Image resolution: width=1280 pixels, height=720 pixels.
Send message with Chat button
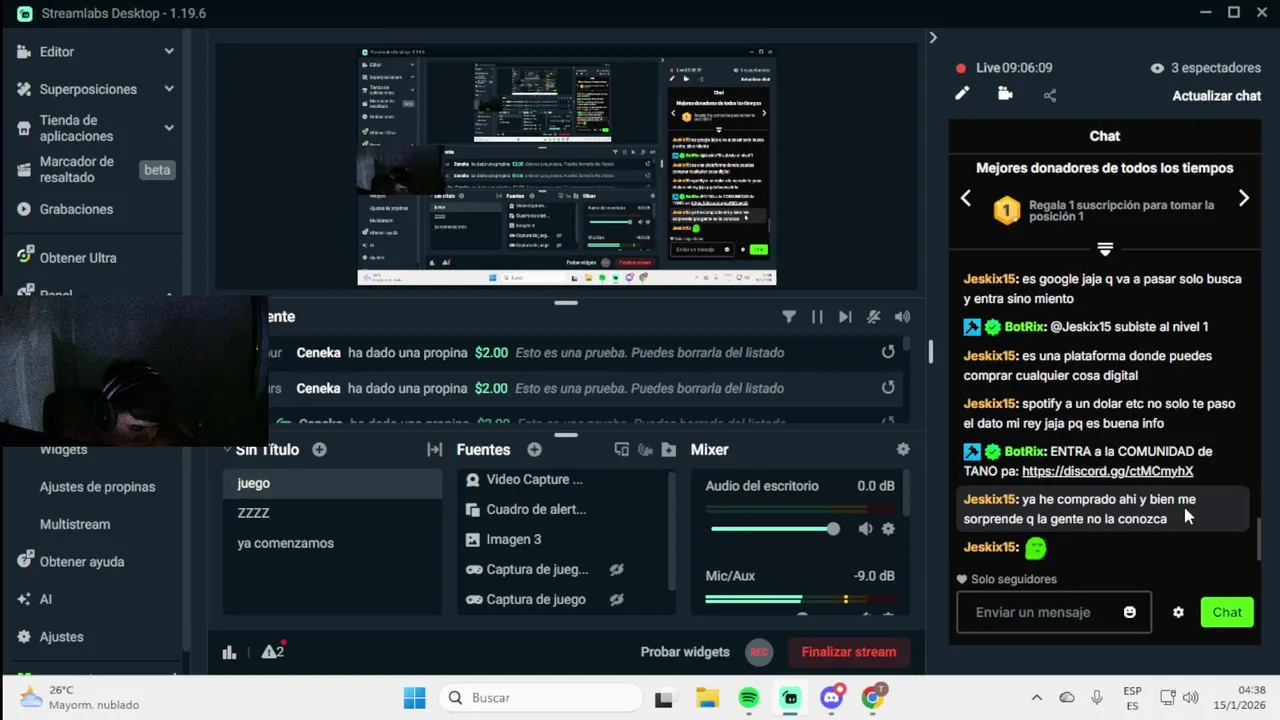pos(1227,612)
